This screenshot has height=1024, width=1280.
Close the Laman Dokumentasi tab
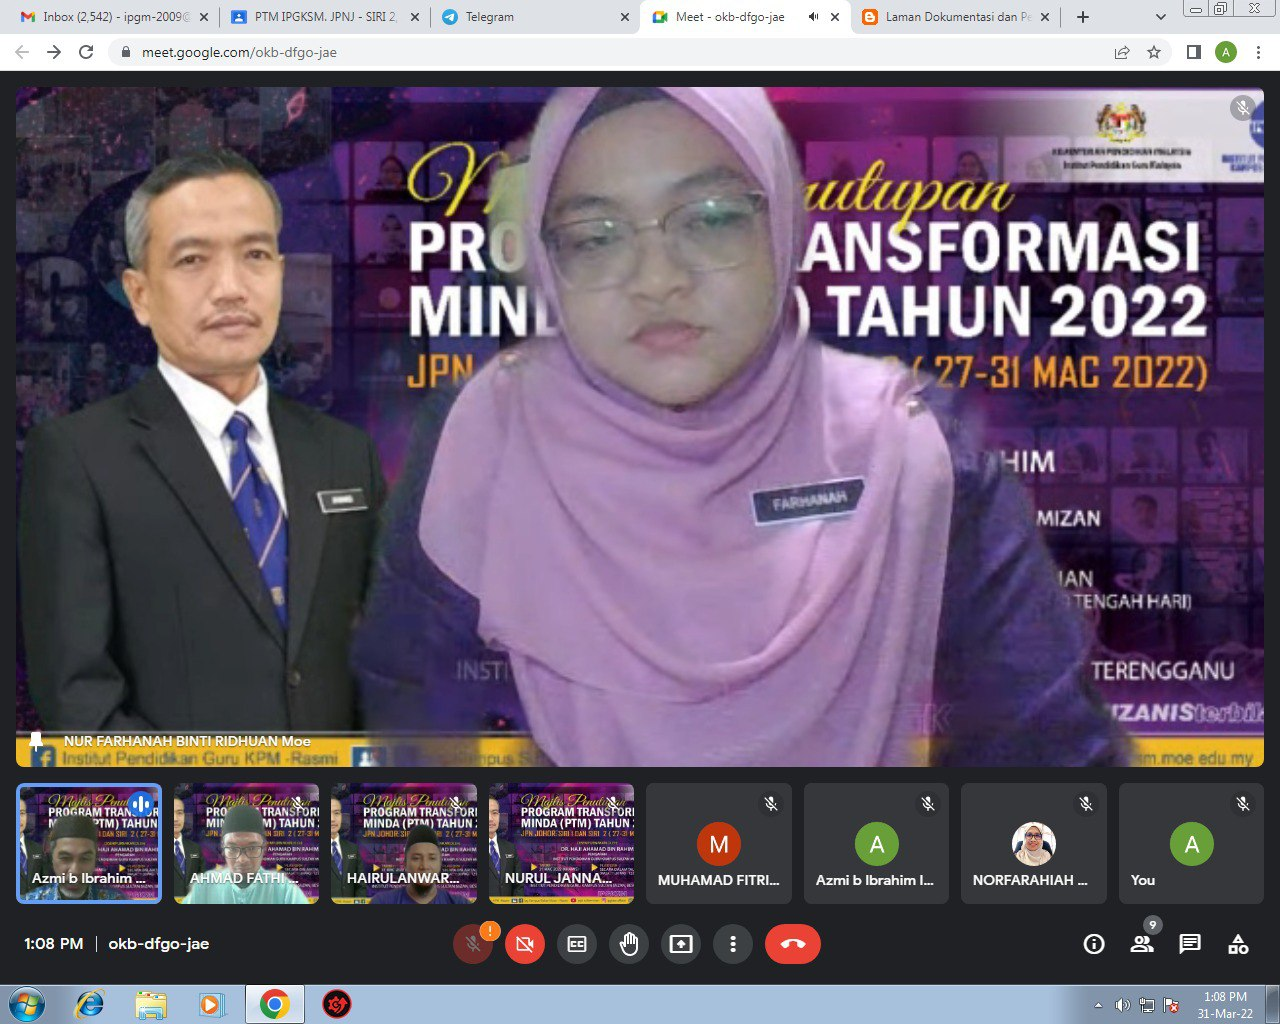tap(1046, 17)
